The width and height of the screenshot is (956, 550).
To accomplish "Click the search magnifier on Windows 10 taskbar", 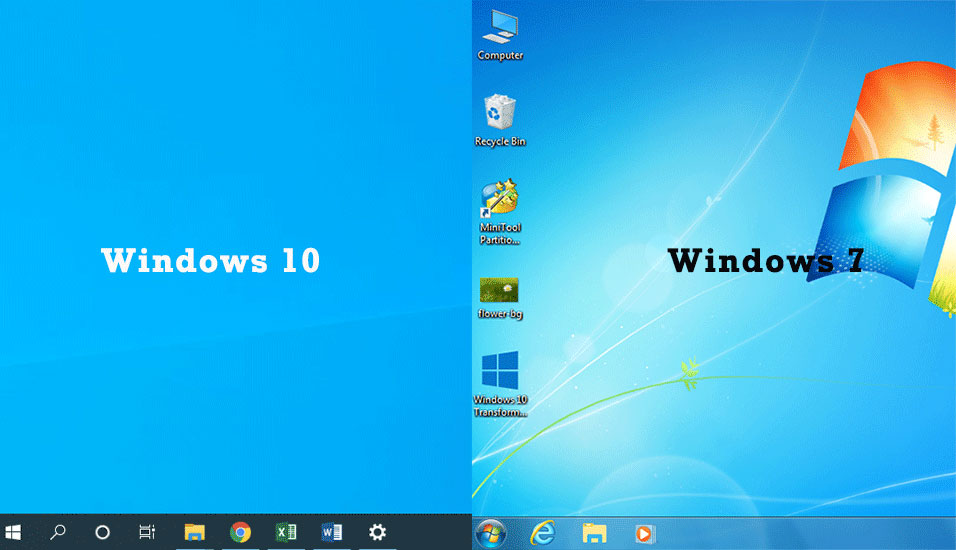I will 58,532.
